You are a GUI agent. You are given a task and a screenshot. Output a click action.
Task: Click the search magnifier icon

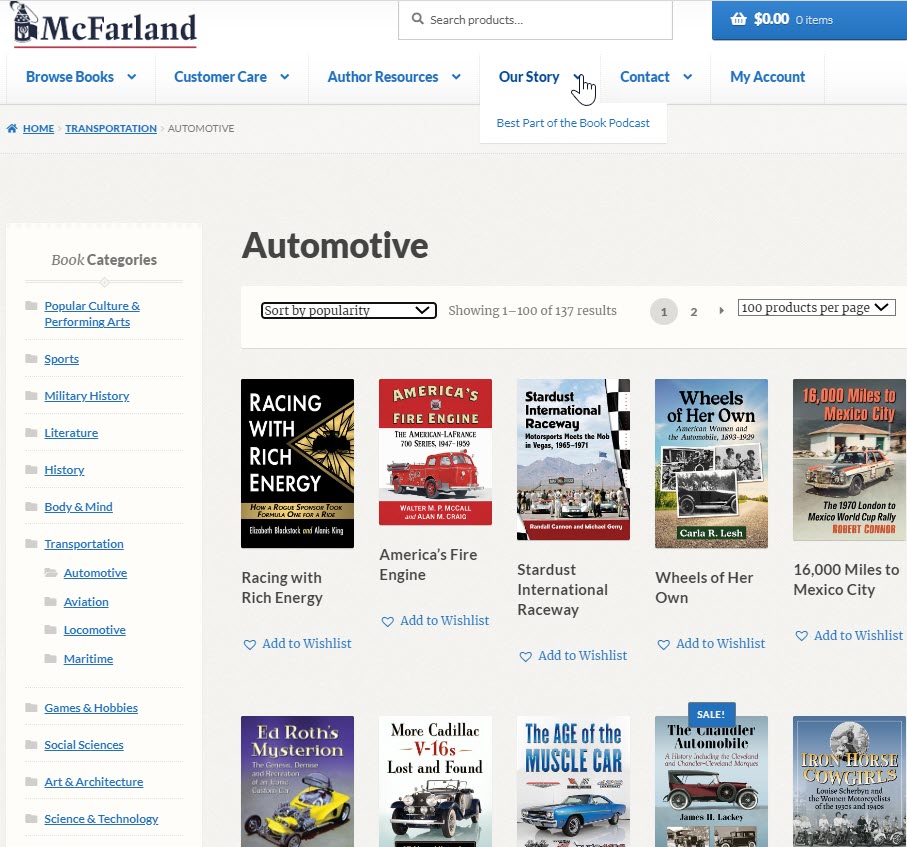click(x=417, y=19)
